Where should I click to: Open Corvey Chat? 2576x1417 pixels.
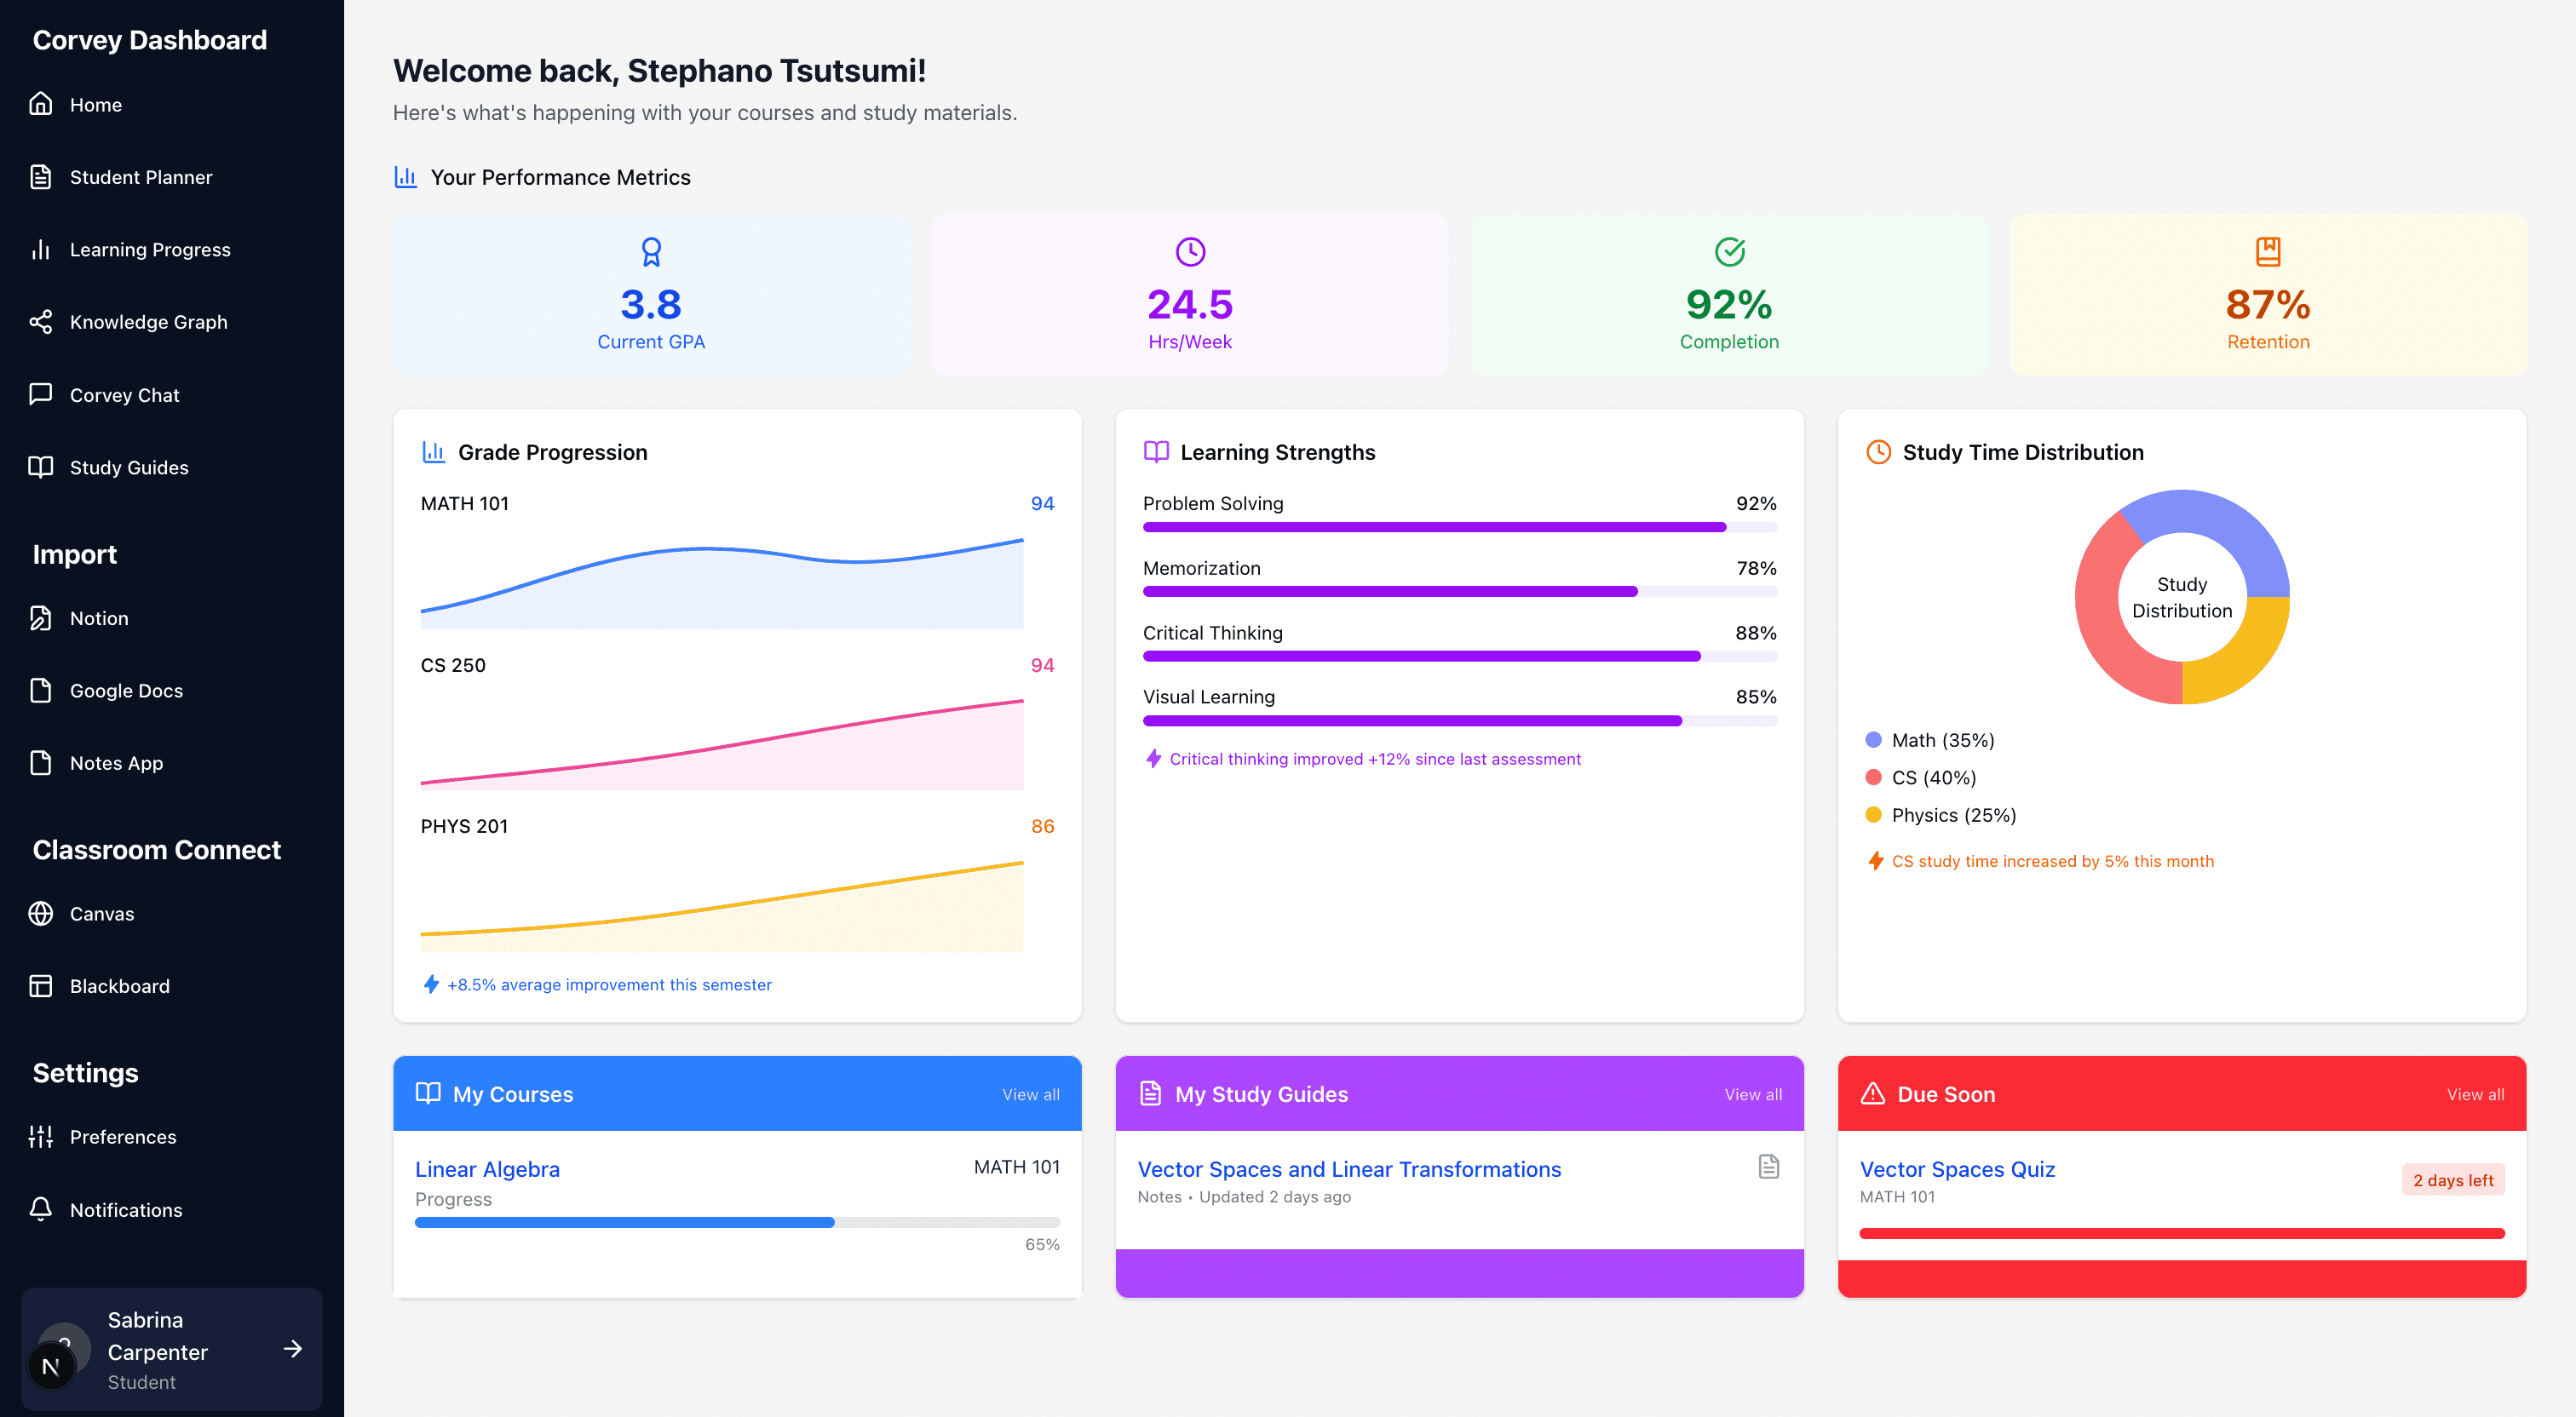tap(124, 394)
